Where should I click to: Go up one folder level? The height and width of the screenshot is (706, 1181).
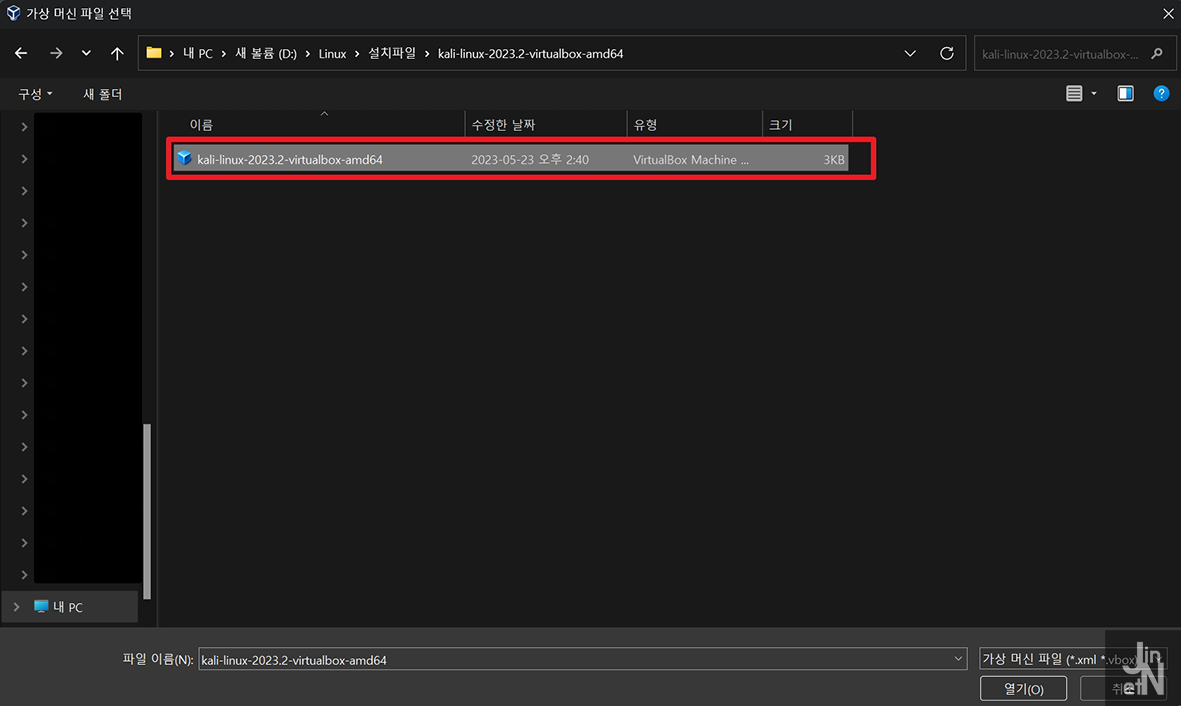point(117,53)
